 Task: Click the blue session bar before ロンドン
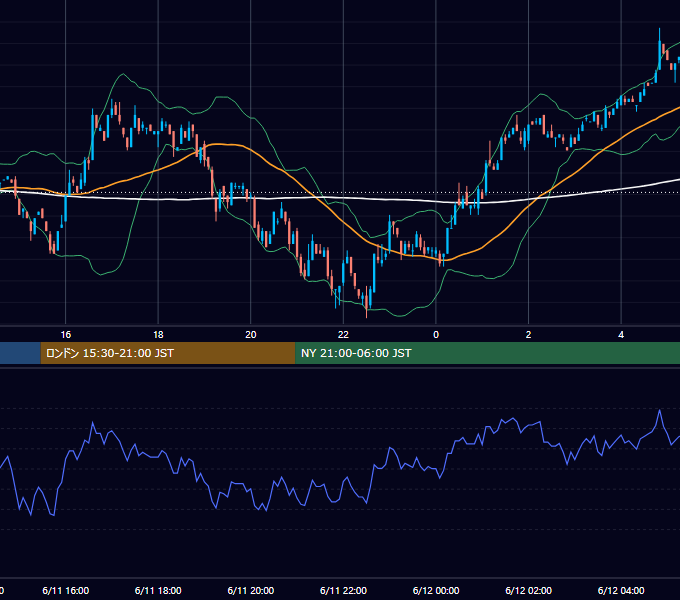[x=20, y=353]
